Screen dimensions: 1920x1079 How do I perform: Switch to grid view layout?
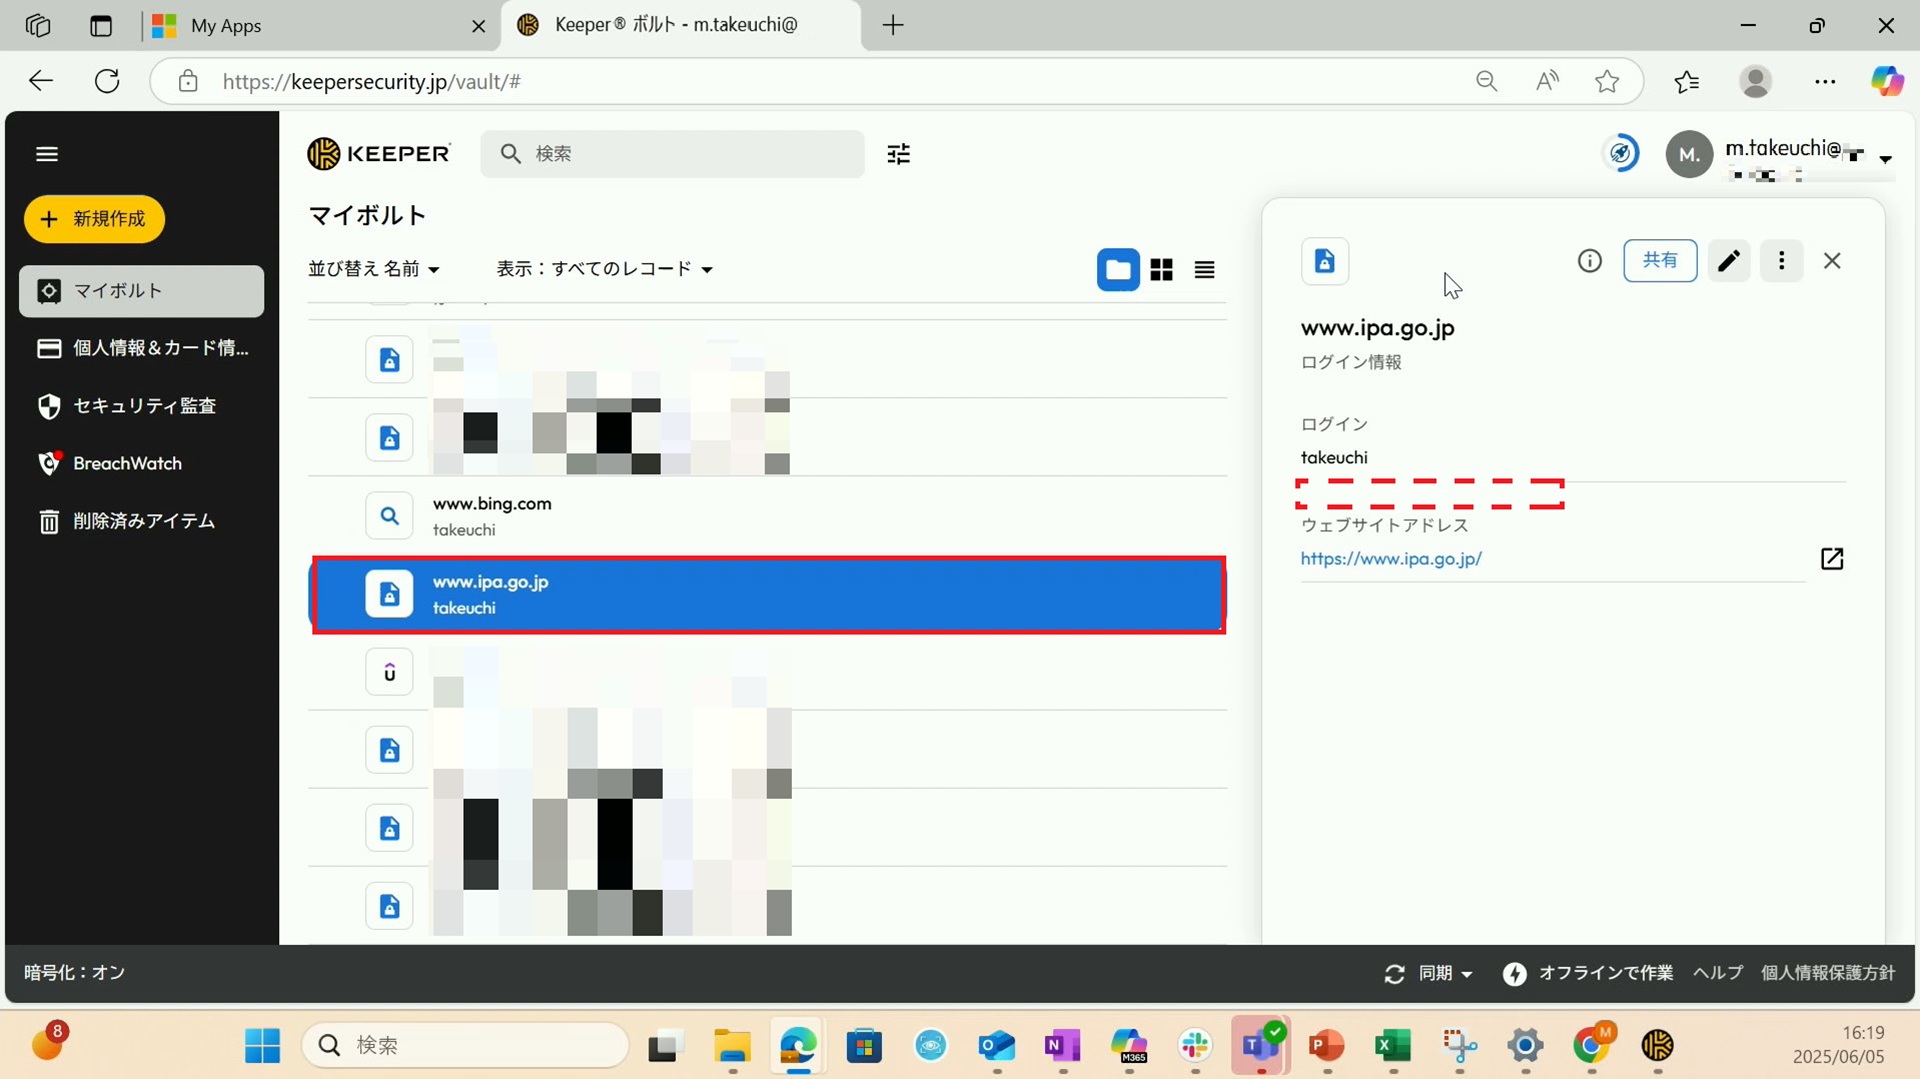1161,270
